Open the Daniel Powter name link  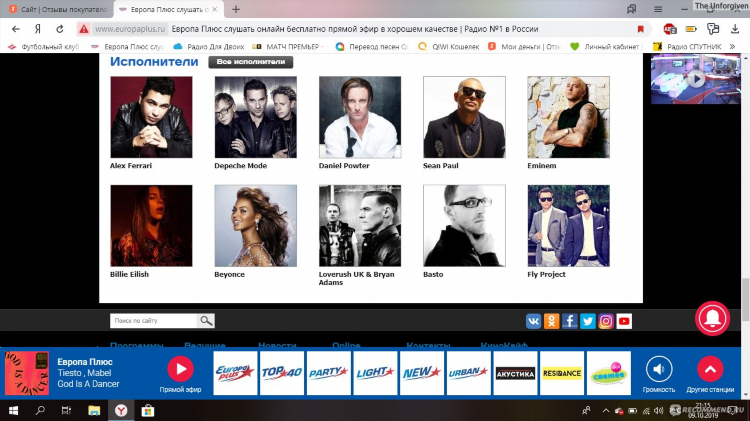pos(344,166)
